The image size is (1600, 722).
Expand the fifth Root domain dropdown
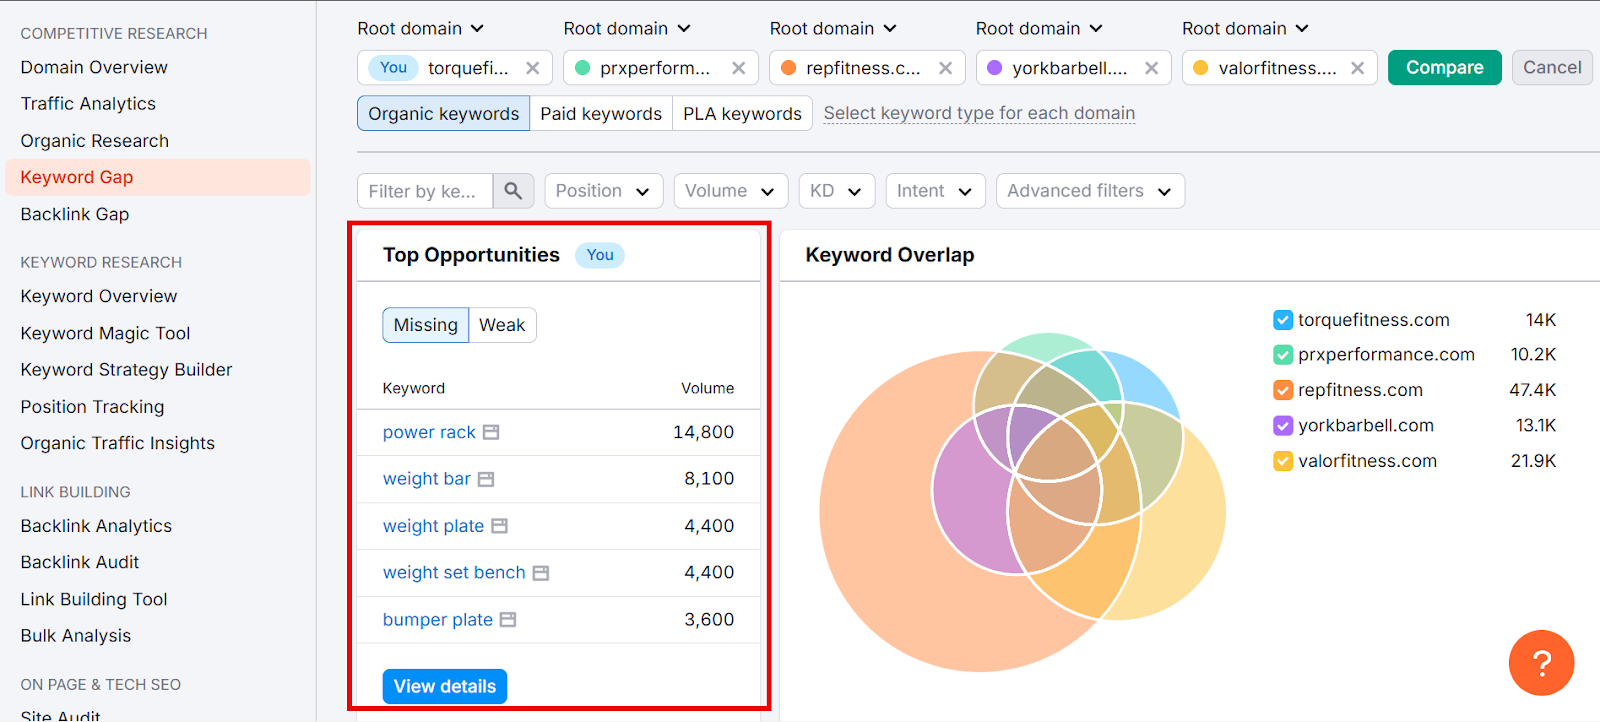(x=1245, y=28)
